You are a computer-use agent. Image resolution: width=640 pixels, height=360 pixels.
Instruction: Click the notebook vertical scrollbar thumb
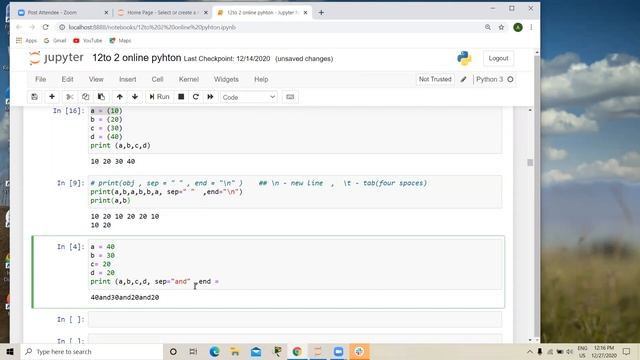click(530, 162)
